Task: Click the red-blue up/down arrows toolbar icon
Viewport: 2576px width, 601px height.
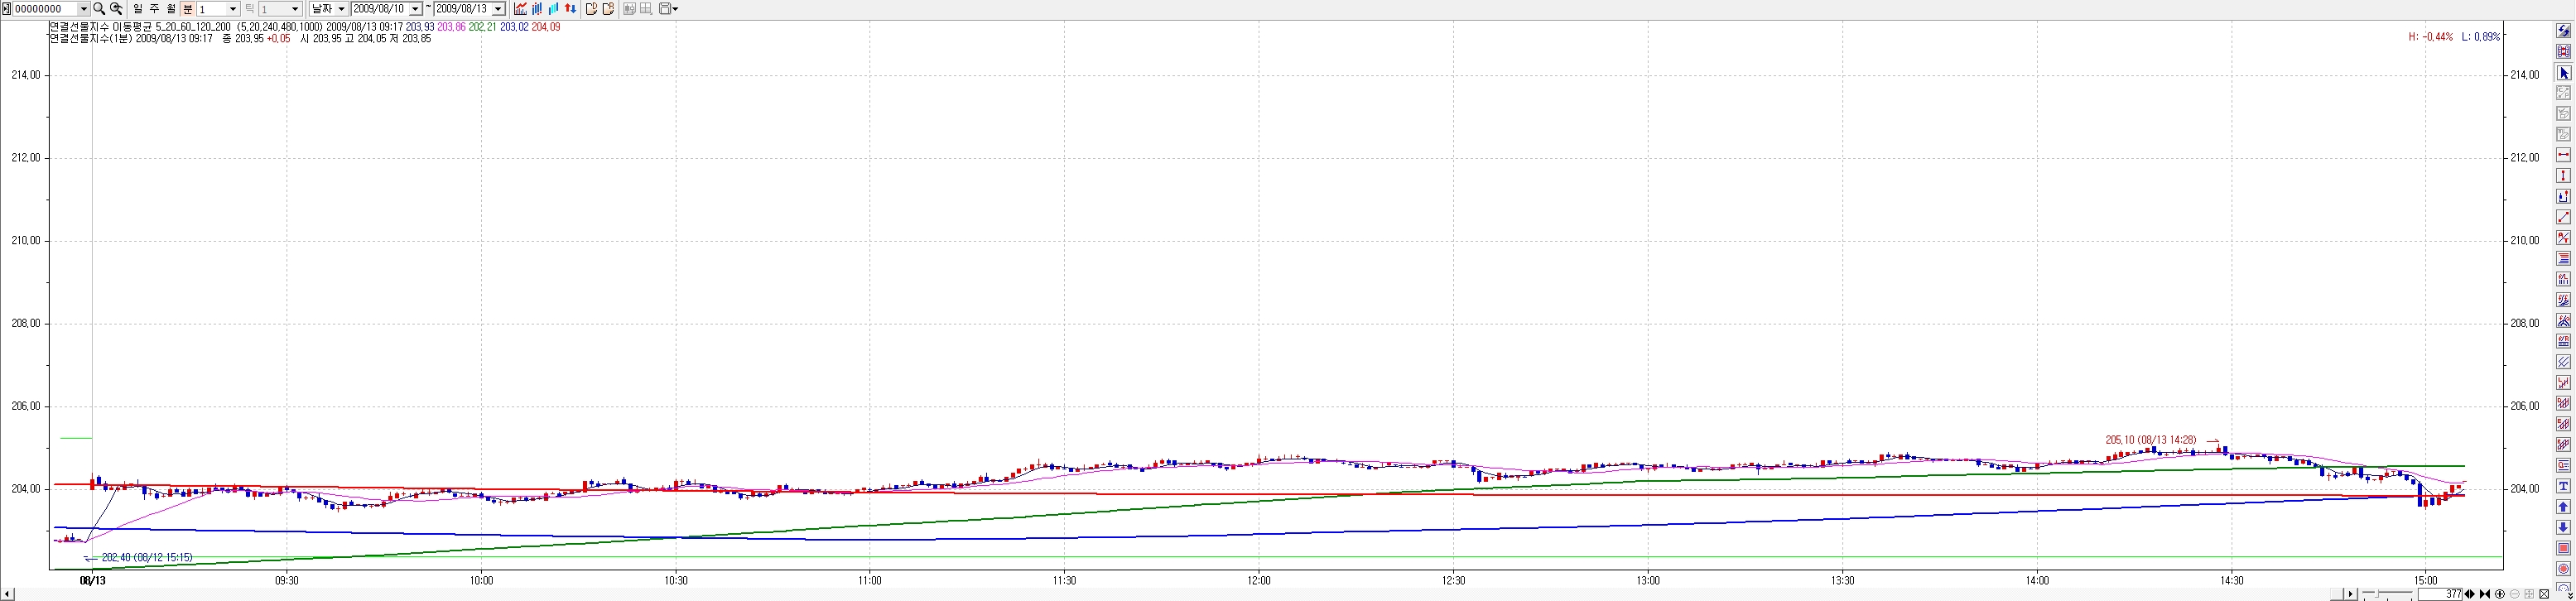Action: coord(570,9)
